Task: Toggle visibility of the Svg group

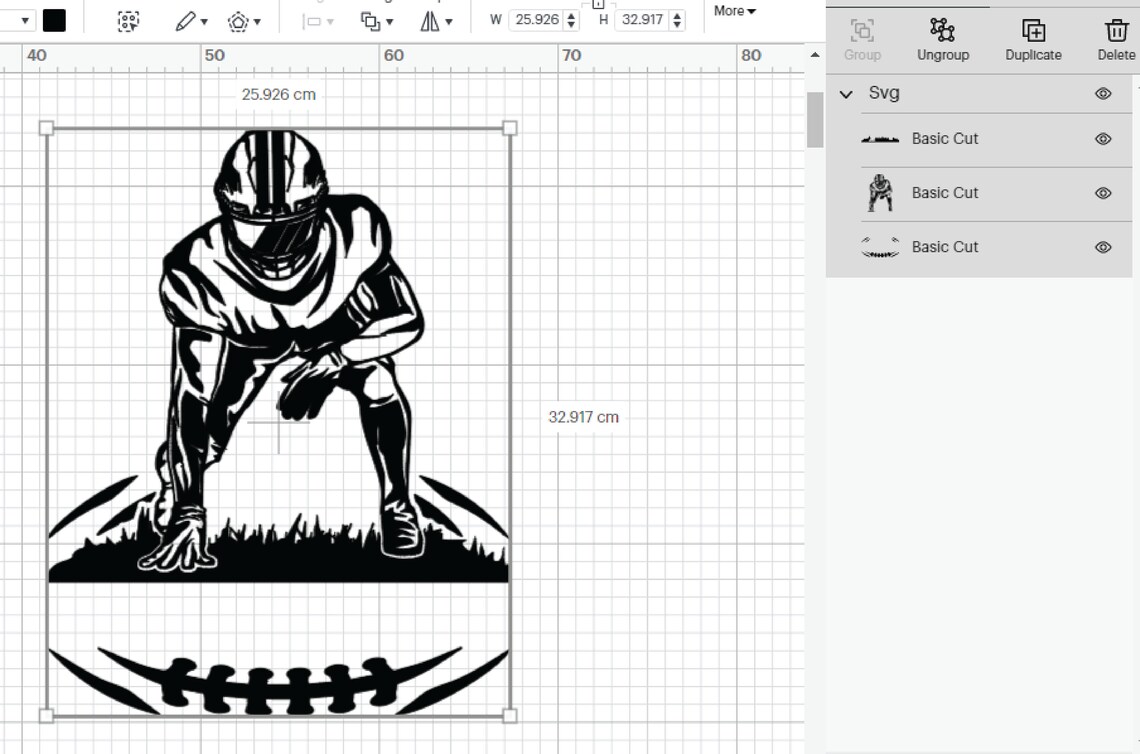Action: pyautogui.click(x=1103, y=94)
